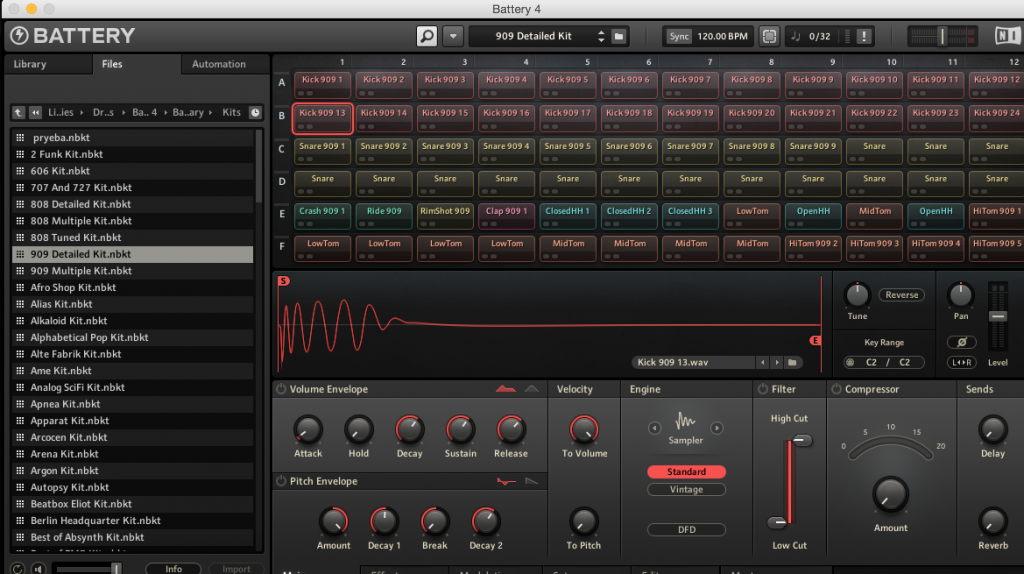The height and width of the screenshot is (574, 1024).
Task: Select the Kick 909 13 cell
Action: [x=323, y=118]
